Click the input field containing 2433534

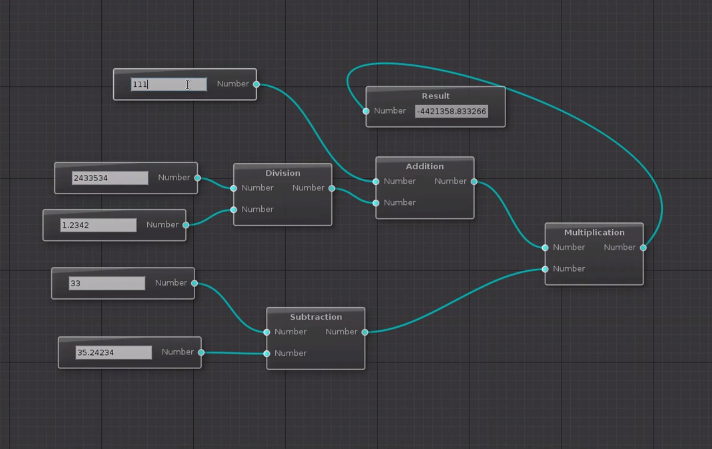point(110,178)
